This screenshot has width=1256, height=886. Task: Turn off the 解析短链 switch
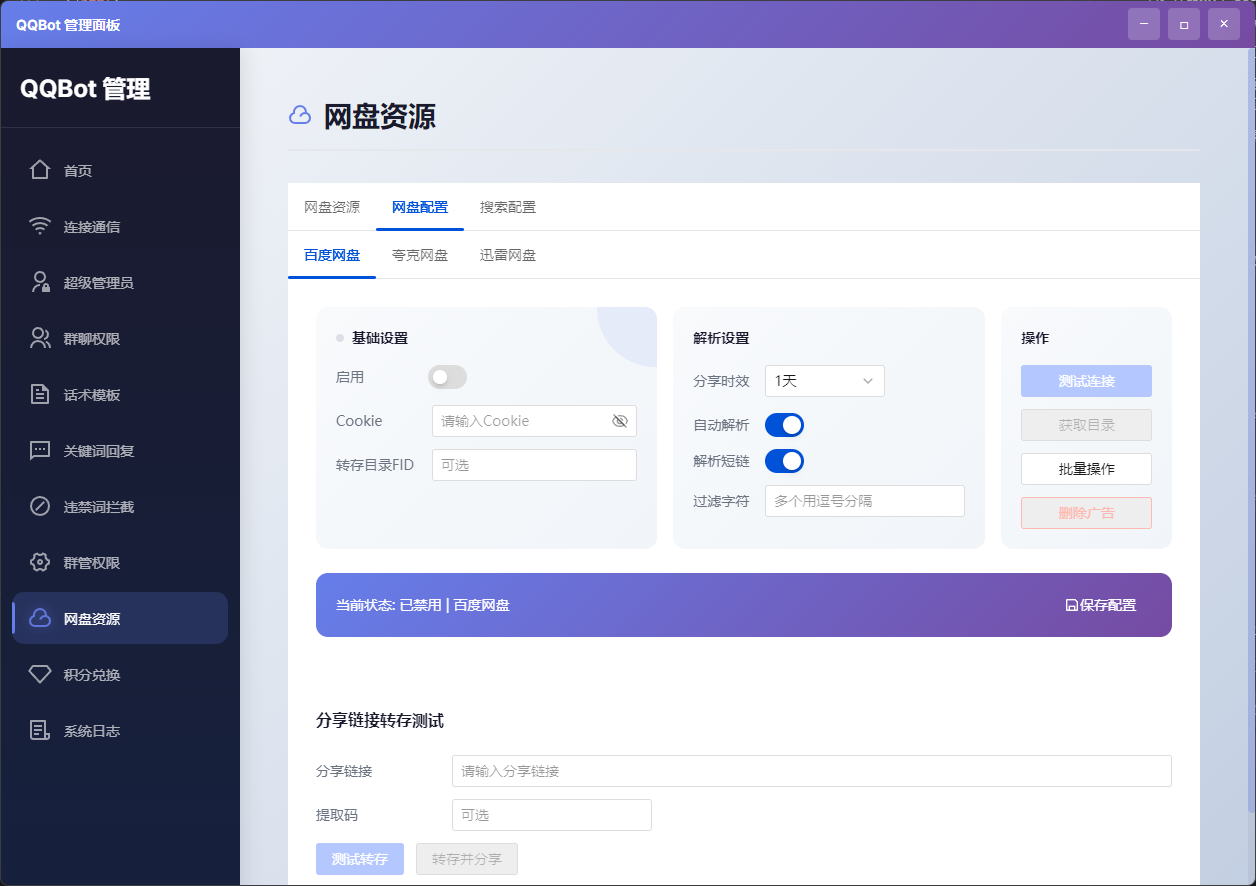point(784,461)
